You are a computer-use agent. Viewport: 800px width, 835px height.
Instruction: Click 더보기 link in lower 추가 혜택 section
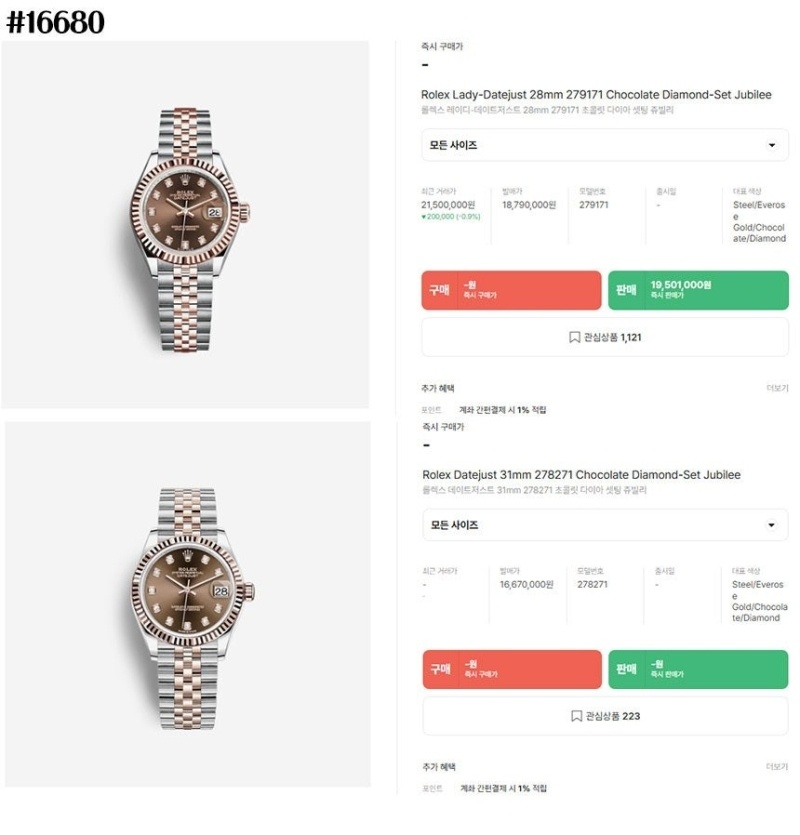pyautogui.click(x=777, y=767)
